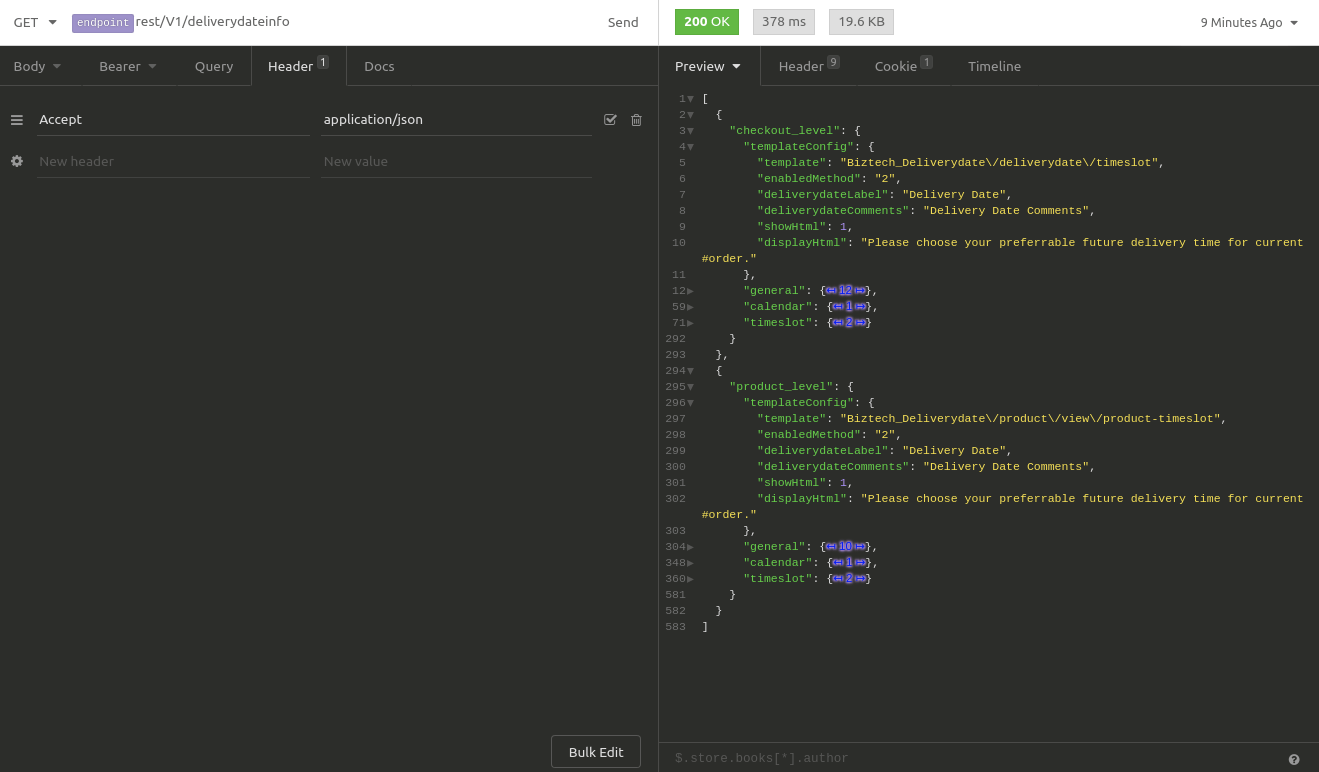
Task: Open the gear settings icon on new header row
Action: pos(16,161)
